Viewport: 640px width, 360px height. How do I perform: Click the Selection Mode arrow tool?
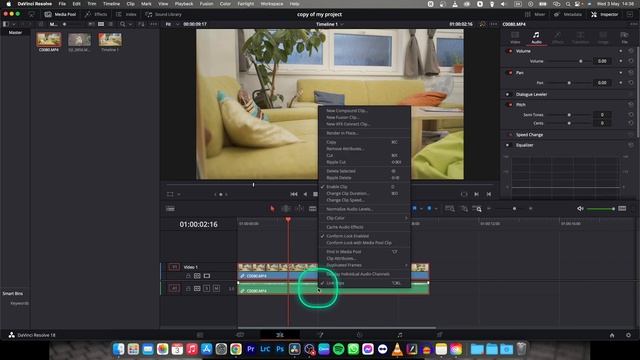272,209
